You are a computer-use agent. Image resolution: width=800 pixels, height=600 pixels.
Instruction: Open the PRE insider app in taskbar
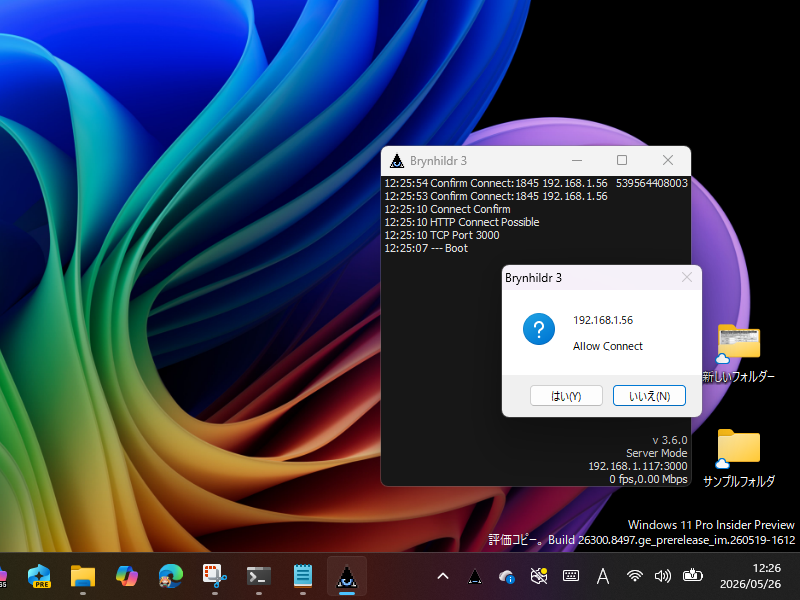[39, 577]
